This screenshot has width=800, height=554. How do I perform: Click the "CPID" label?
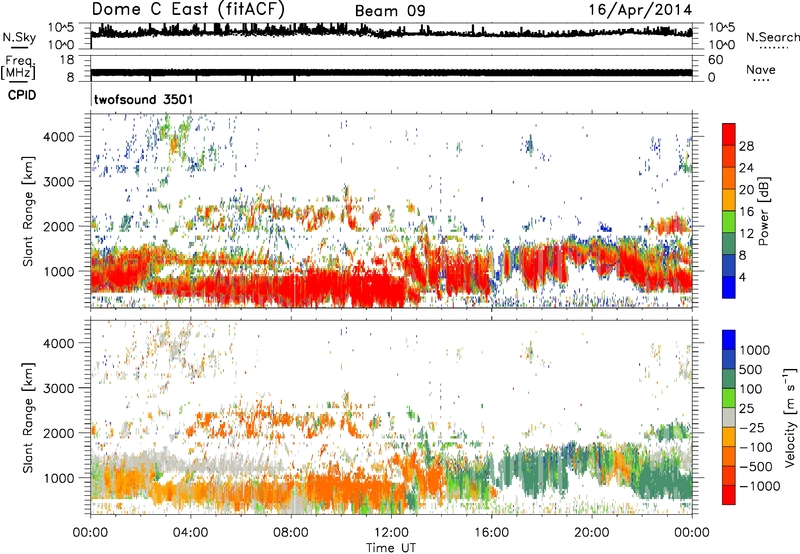tap(22, 95)
